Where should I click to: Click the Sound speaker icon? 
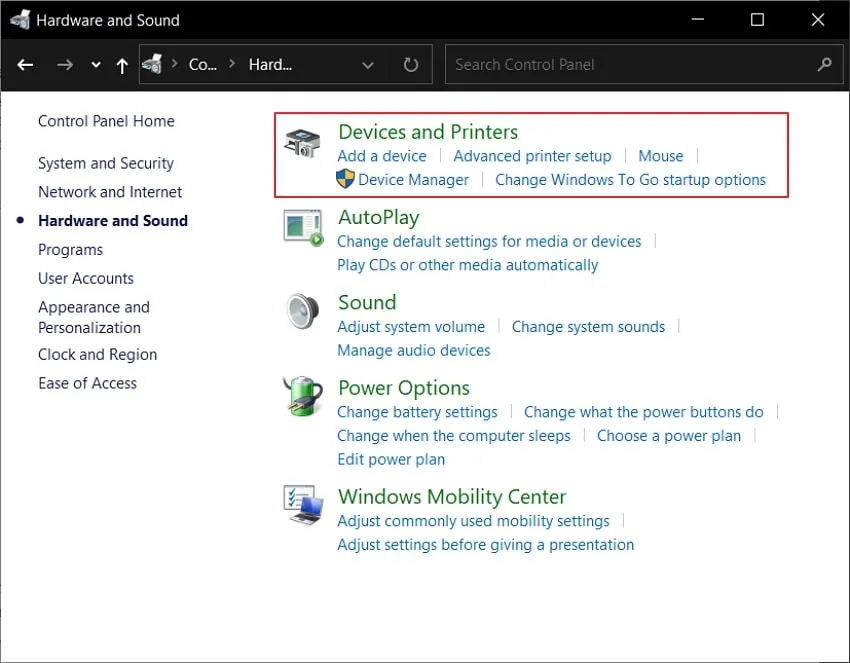point(302,311)
